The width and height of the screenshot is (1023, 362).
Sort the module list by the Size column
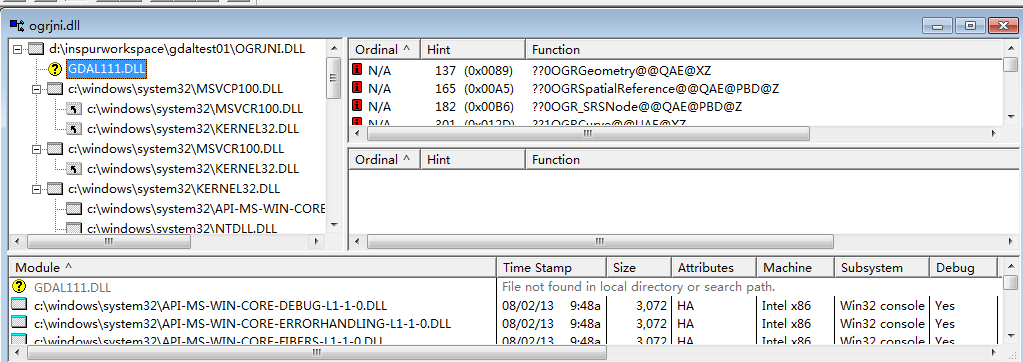pos(639,267)
